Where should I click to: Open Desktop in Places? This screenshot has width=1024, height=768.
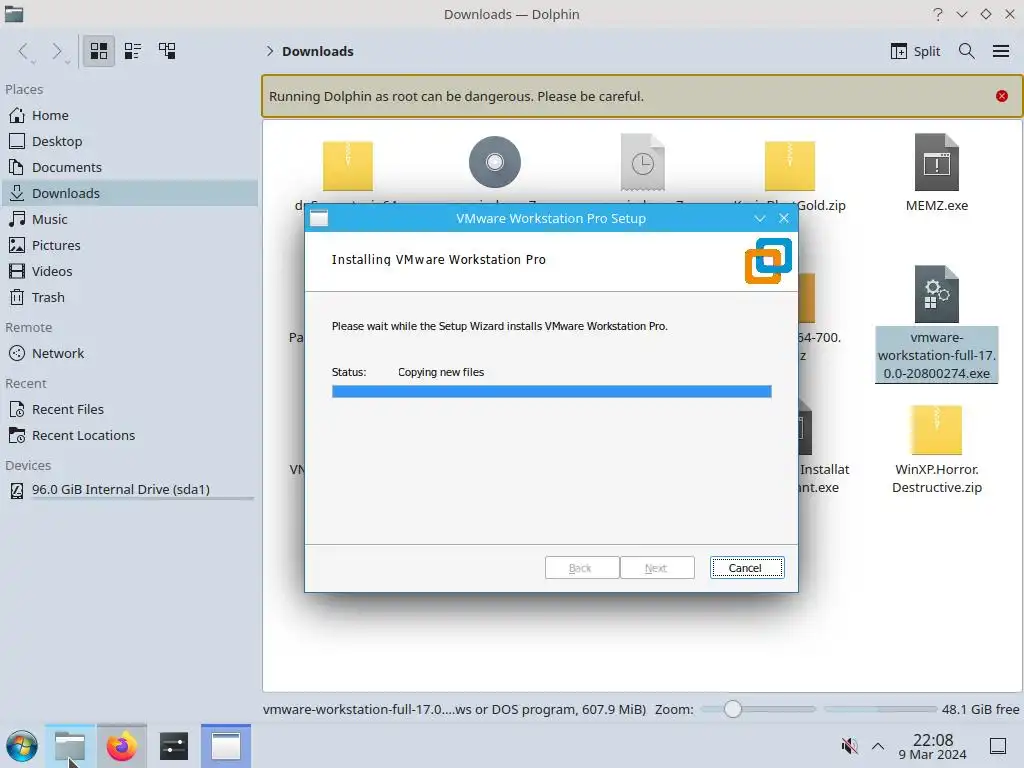(x=129, y=141)
